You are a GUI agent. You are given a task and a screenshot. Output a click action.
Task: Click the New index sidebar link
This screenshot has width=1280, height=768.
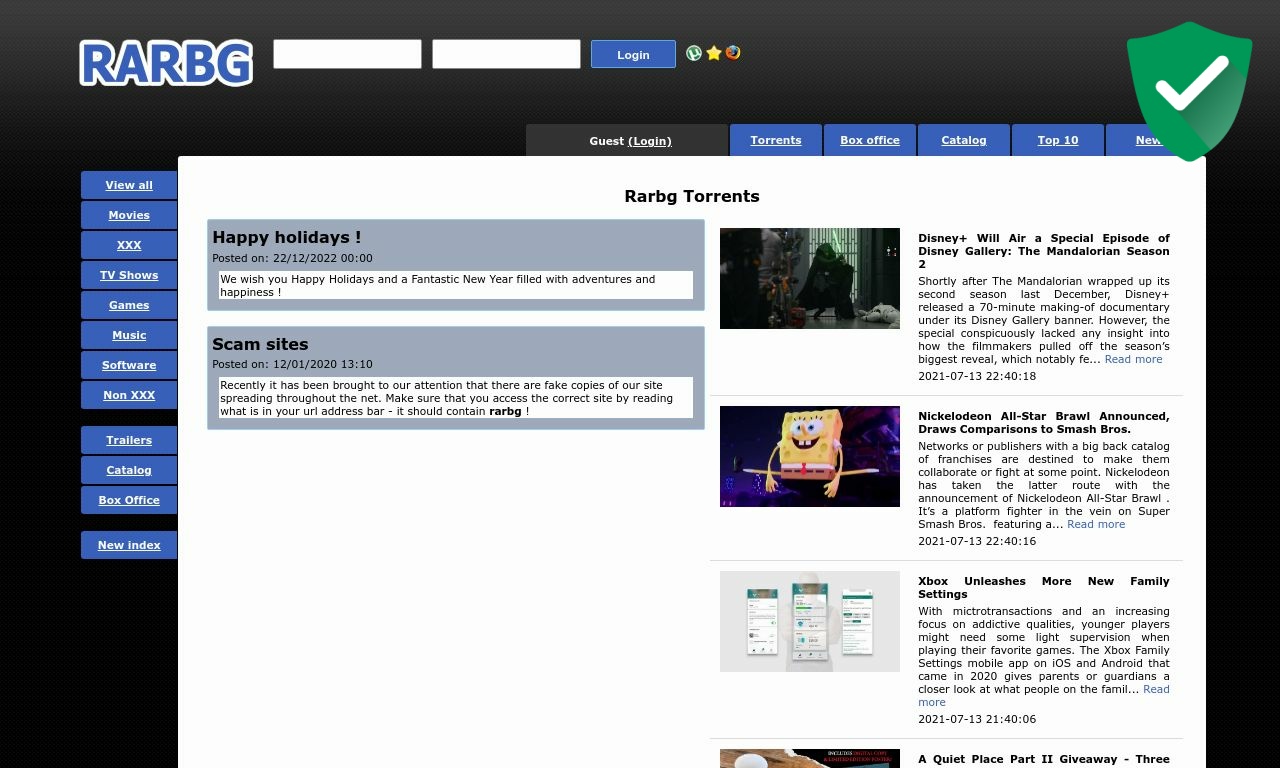129,545
